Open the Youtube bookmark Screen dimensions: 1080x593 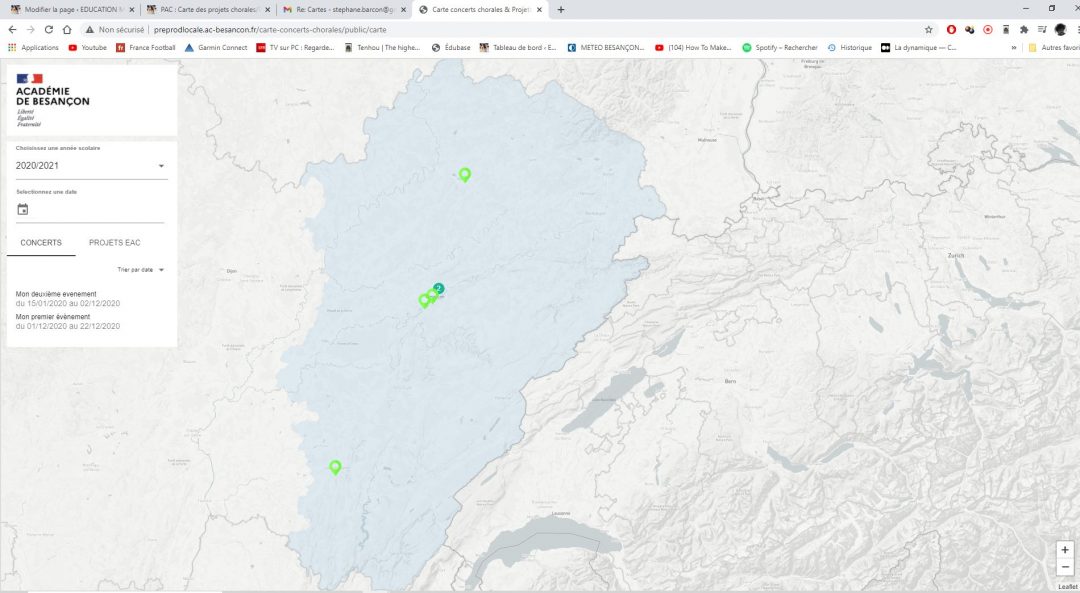[x=87, y=48]
